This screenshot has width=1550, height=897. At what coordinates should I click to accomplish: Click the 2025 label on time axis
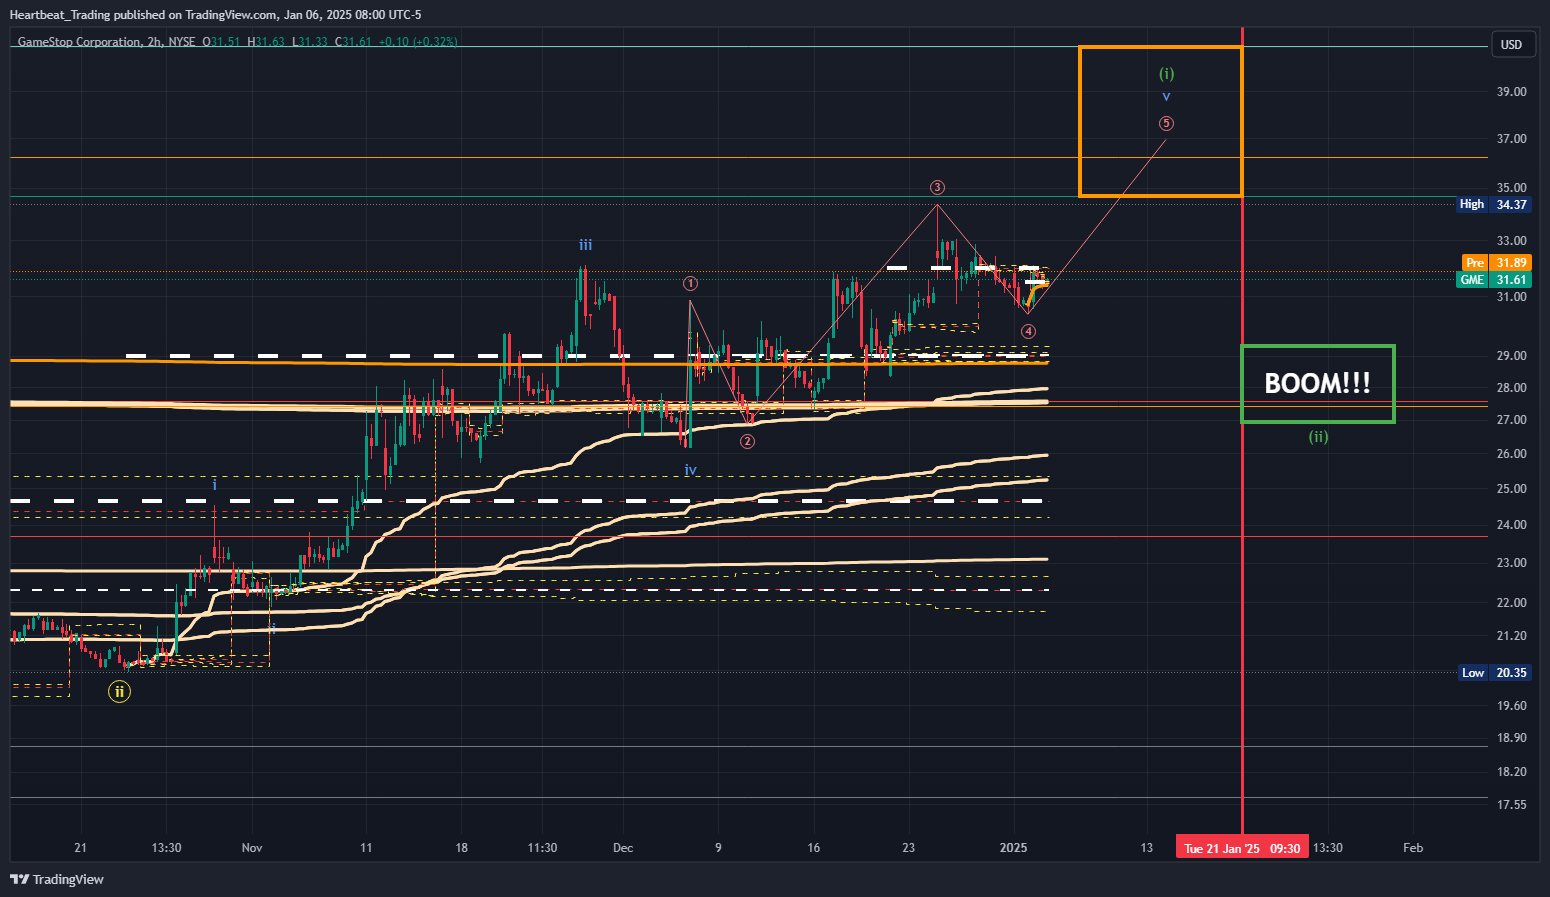[1014, 848]
